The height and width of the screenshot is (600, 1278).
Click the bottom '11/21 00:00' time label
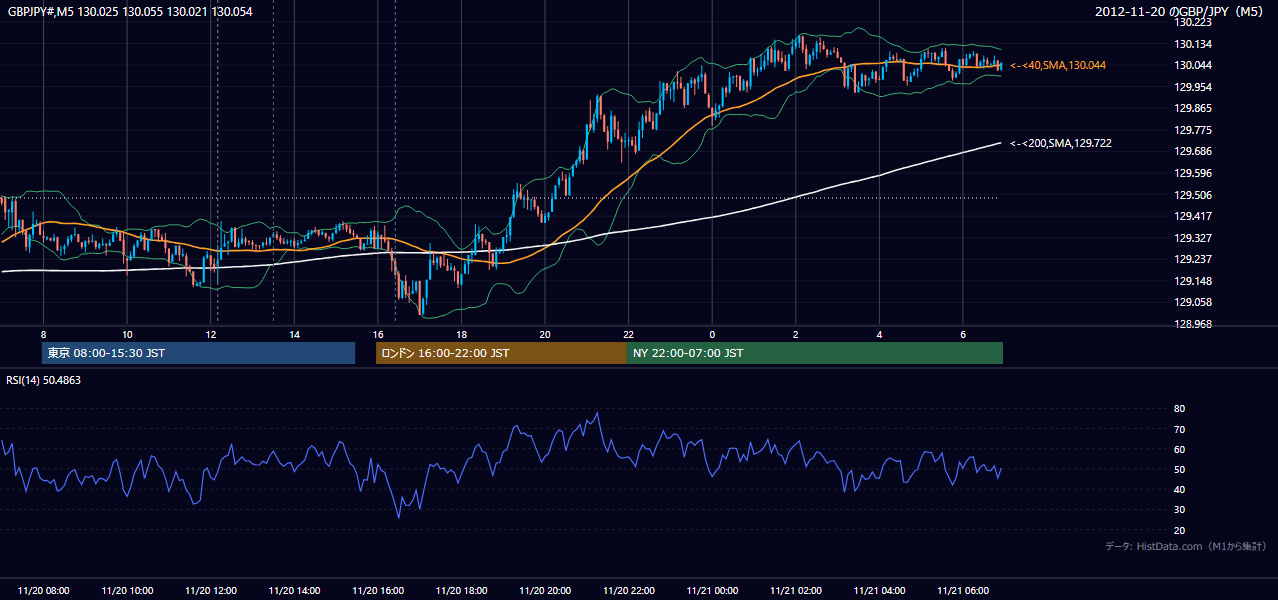pyautogui.click(x=712, y=591)
